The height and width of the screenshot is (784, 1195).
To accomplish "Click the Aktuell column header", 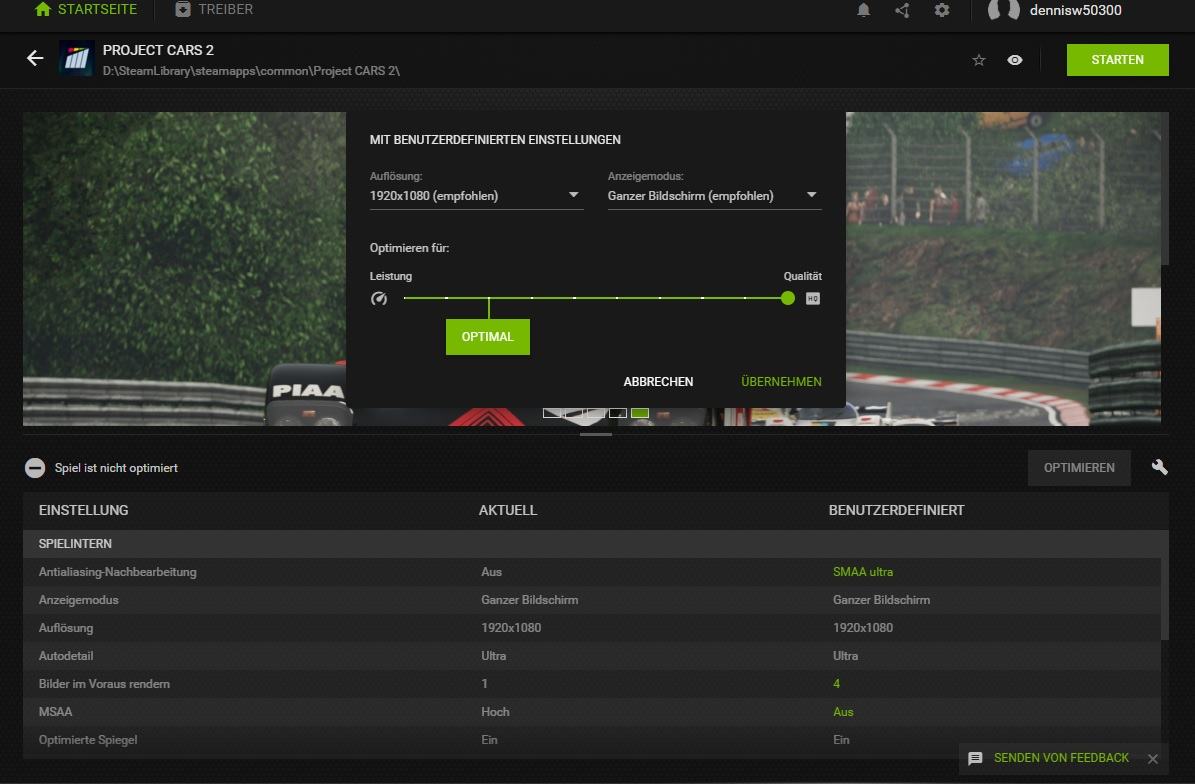I will point(508,510).
